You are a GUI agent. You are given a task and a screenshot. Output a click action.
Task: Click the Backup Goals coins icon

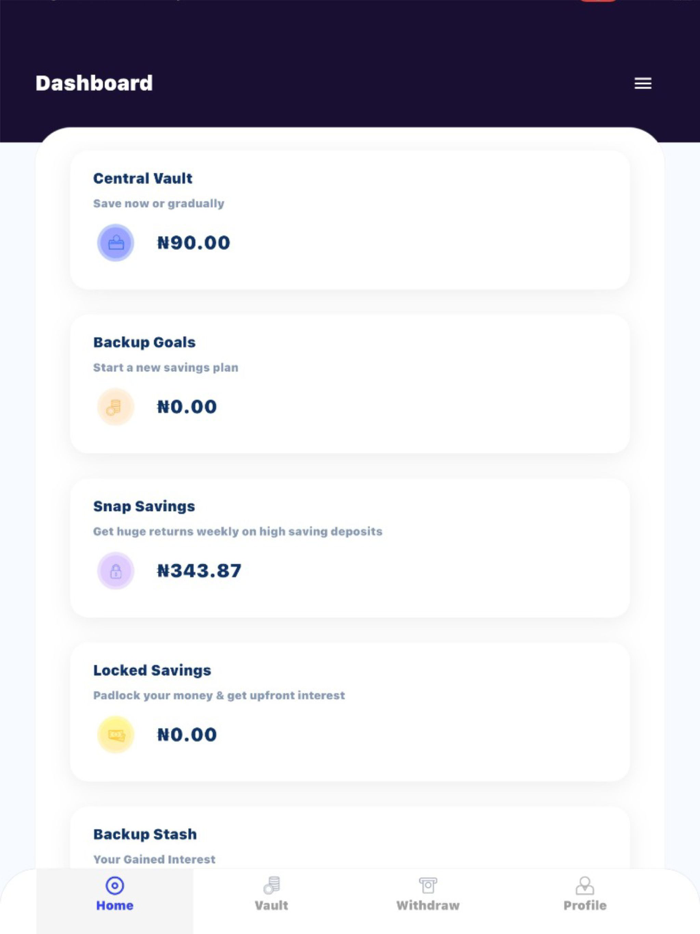point(115,406)
